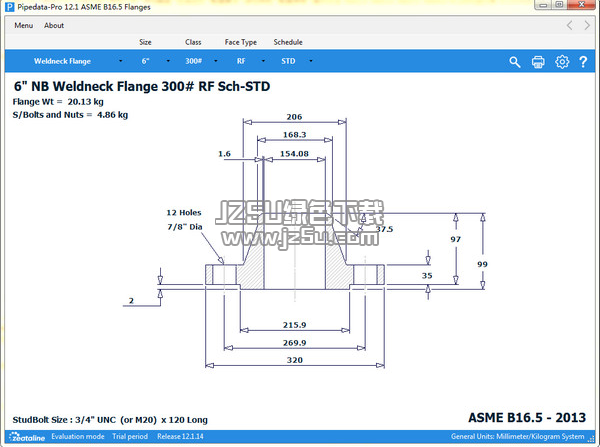Image resolution: width=600 pixels, height=447 pixels.
Task: Click the 2 raised face dimension
Action: (131, 301)
